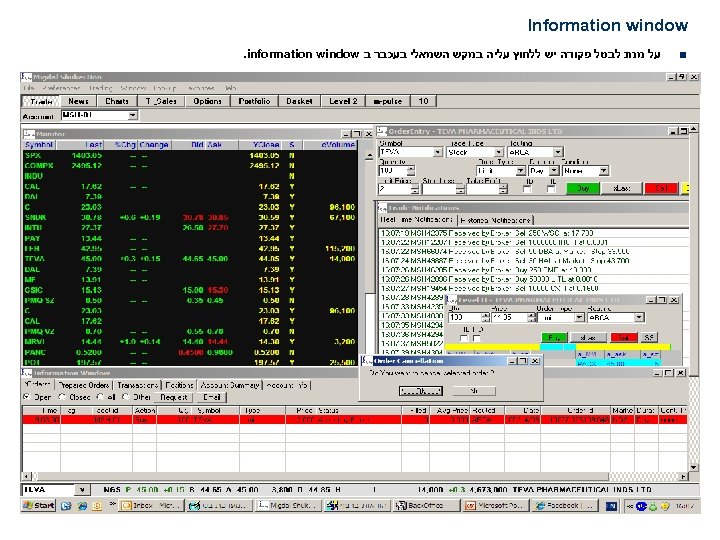The image size is (720, 540).
Task: Open the Prepared Orders tab
Action: 84,385
